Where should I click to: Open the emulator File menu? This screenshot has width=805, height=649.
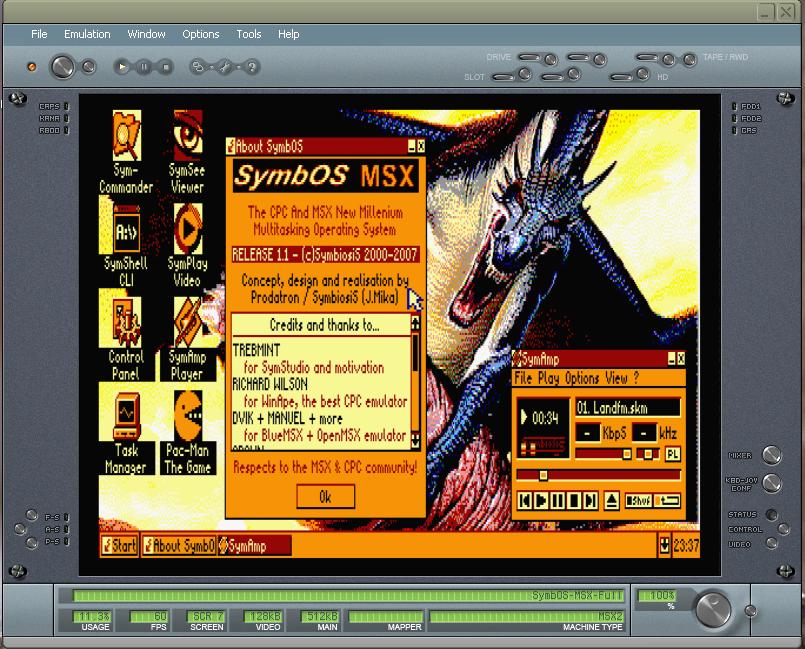[39, 34]
